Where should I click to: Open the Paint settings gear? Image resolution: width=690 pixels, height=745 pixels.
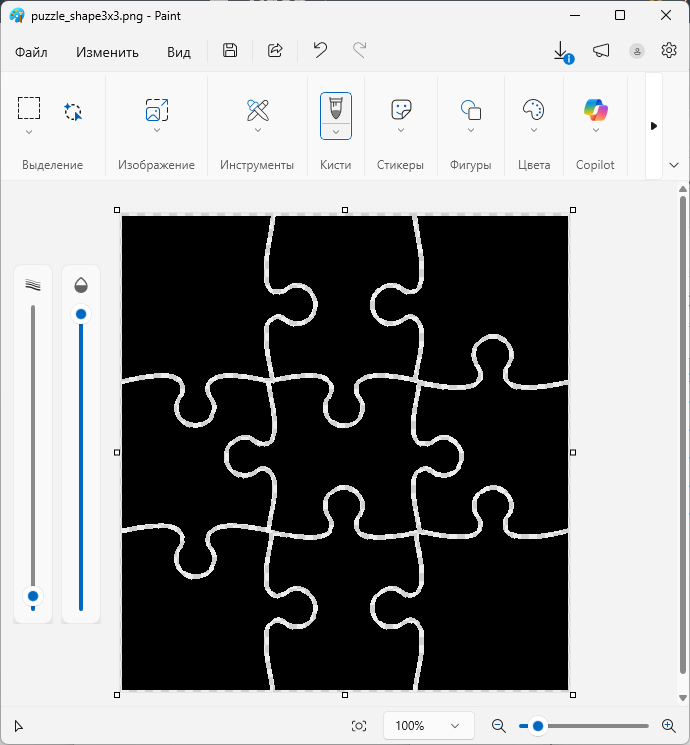click(x=669, y=51)
